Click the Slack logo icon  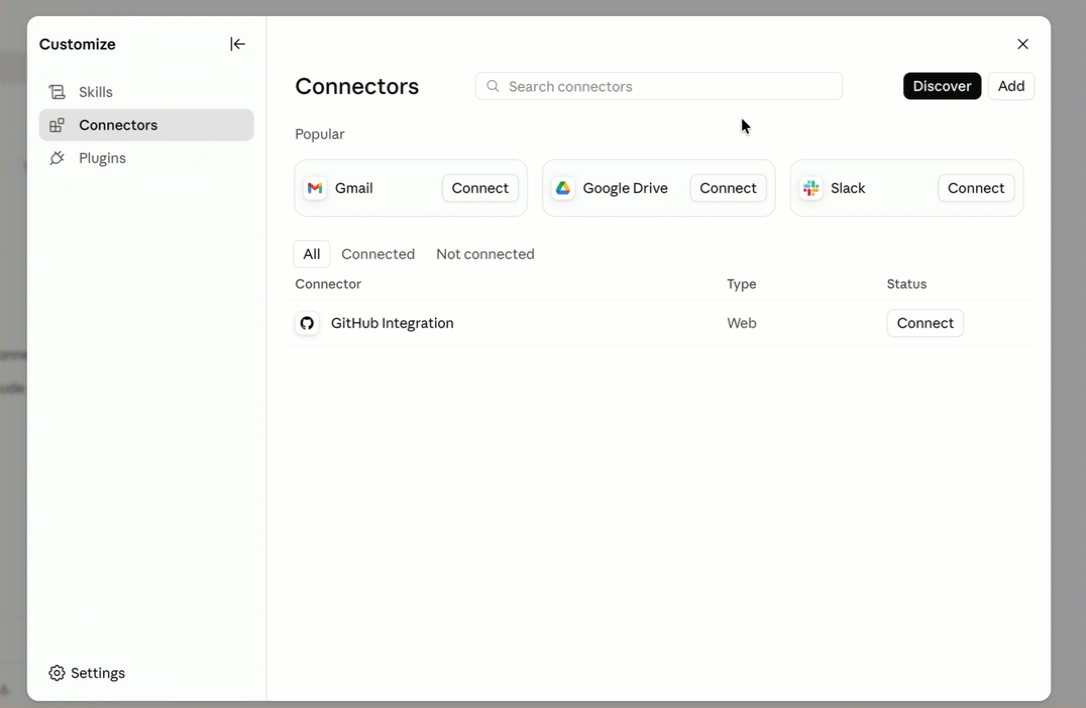tap(811, 188)
